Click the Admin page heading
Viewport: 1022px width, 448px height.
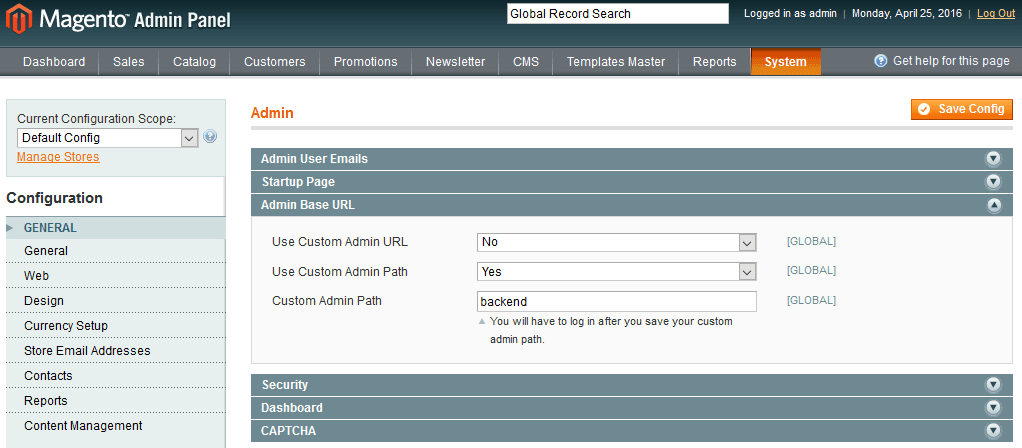272,113
